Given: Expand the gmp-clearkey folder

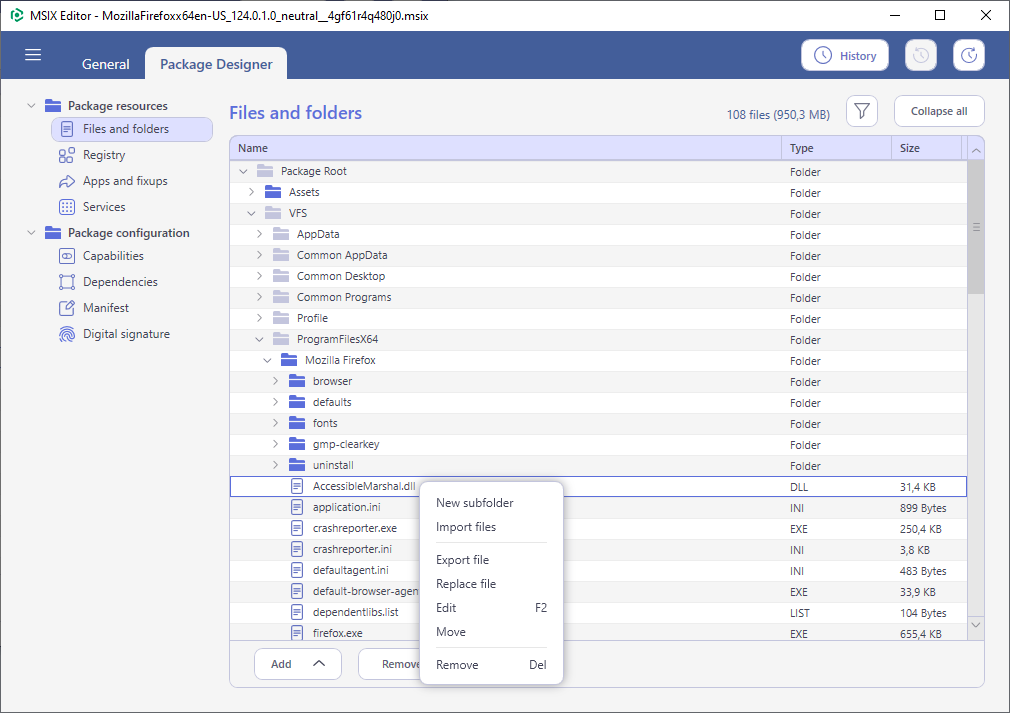Looking at the screenshot, I should tap(275, 444).
